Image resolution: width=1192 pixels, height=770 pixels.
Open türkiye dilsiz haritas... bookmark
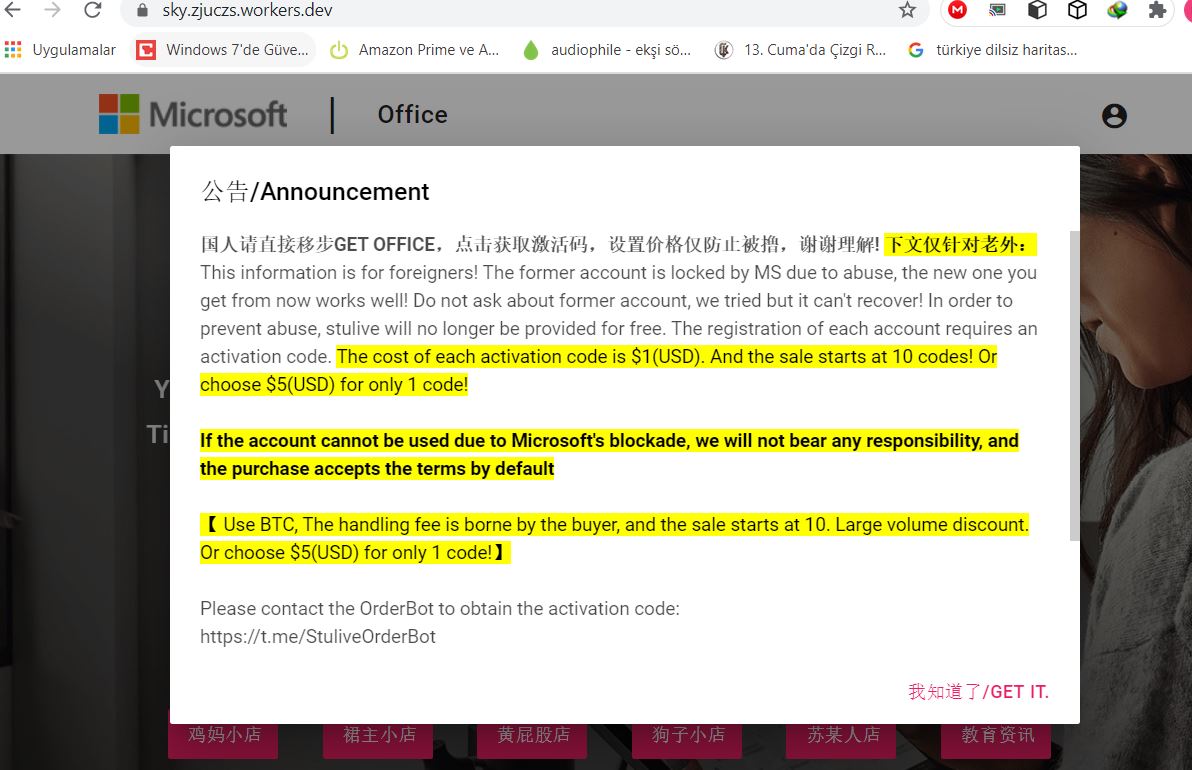click(x=993, y=50)
